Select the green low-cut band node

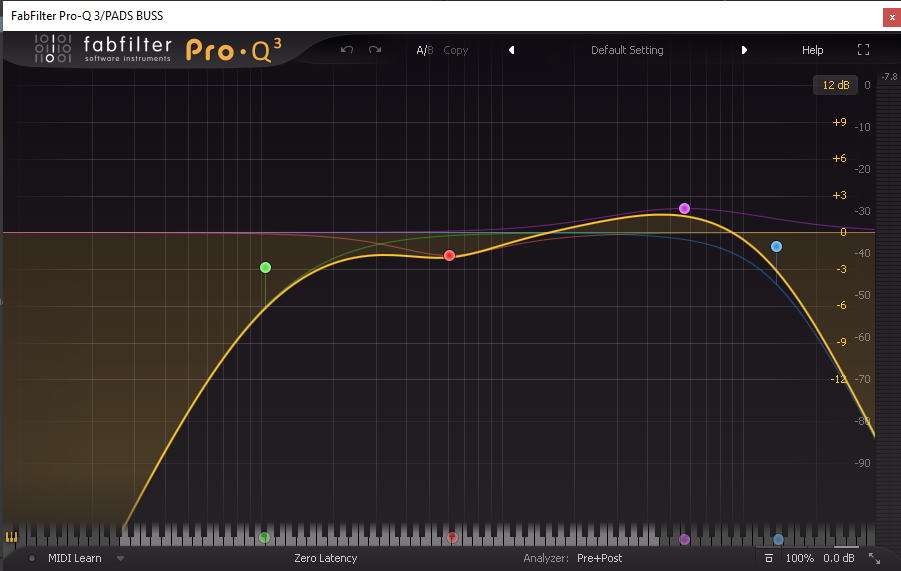[x=265, y=267]
